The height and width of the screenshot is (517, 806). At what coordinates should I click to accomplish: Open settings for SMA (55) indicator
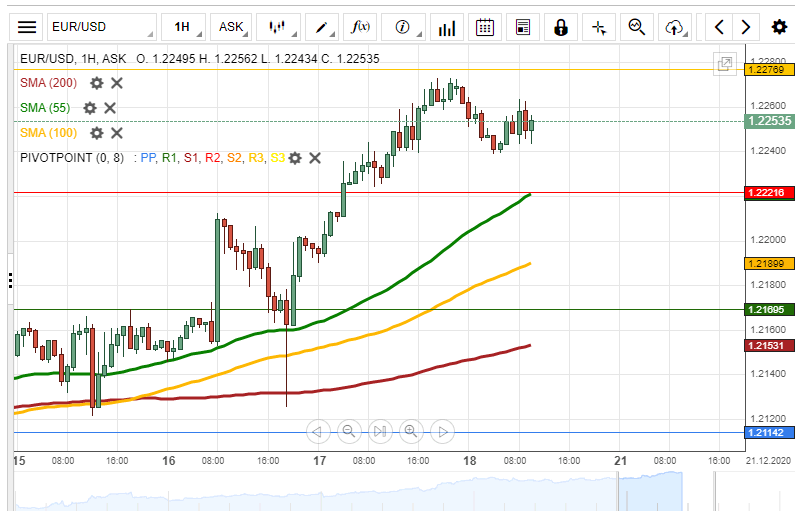90,108
